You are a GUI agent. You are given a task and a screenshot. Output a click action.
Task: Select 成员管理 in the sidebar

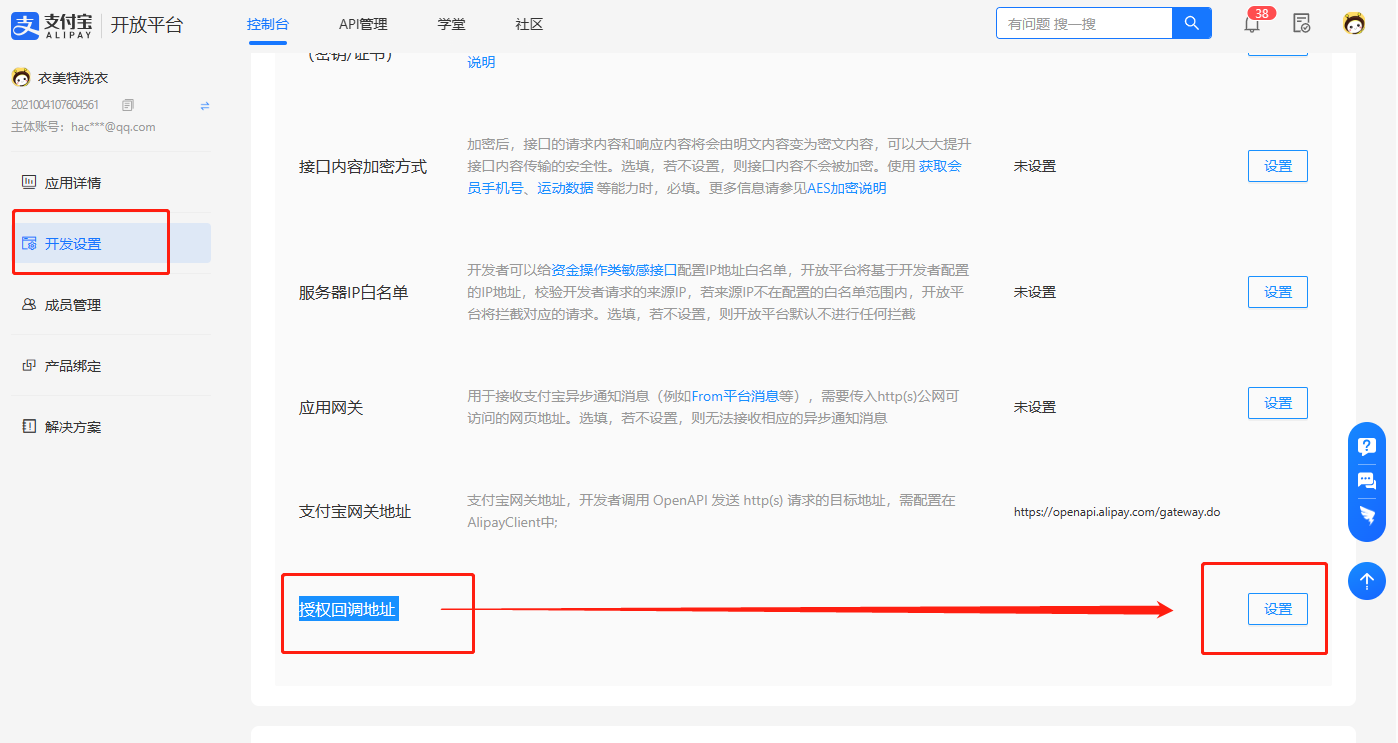(x=72, y=305)
